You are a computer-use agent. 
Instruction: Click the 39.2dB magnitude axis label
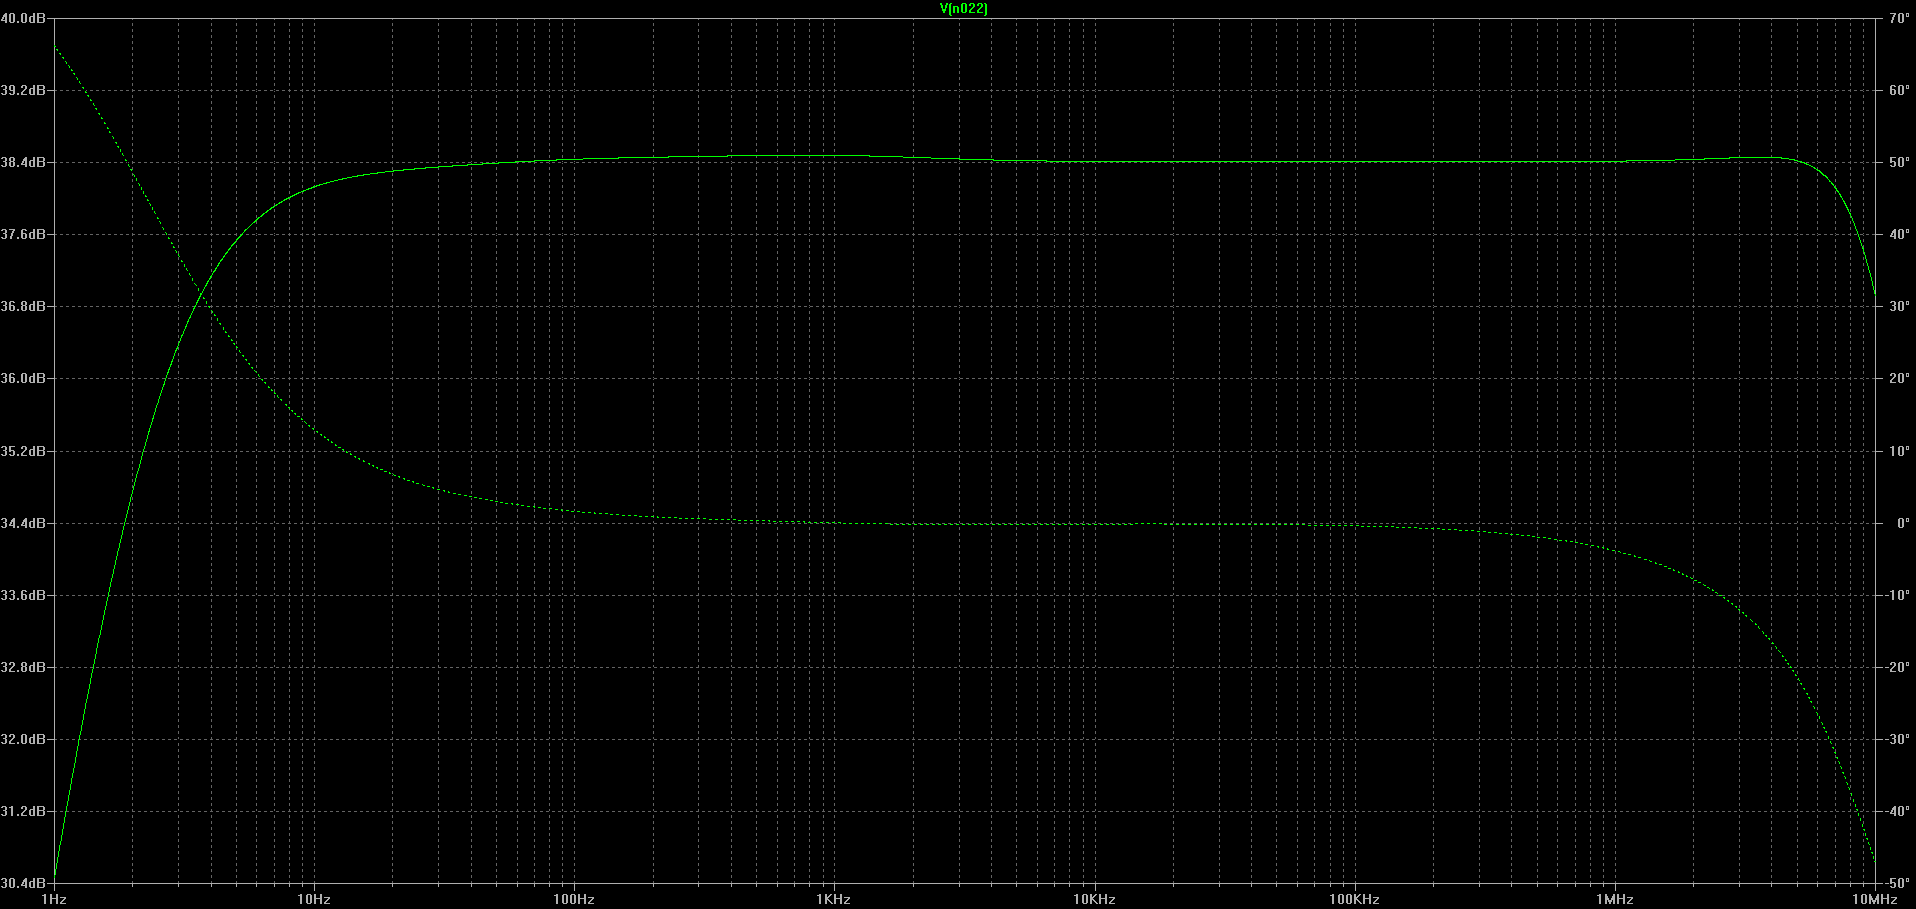click(23, 90)
